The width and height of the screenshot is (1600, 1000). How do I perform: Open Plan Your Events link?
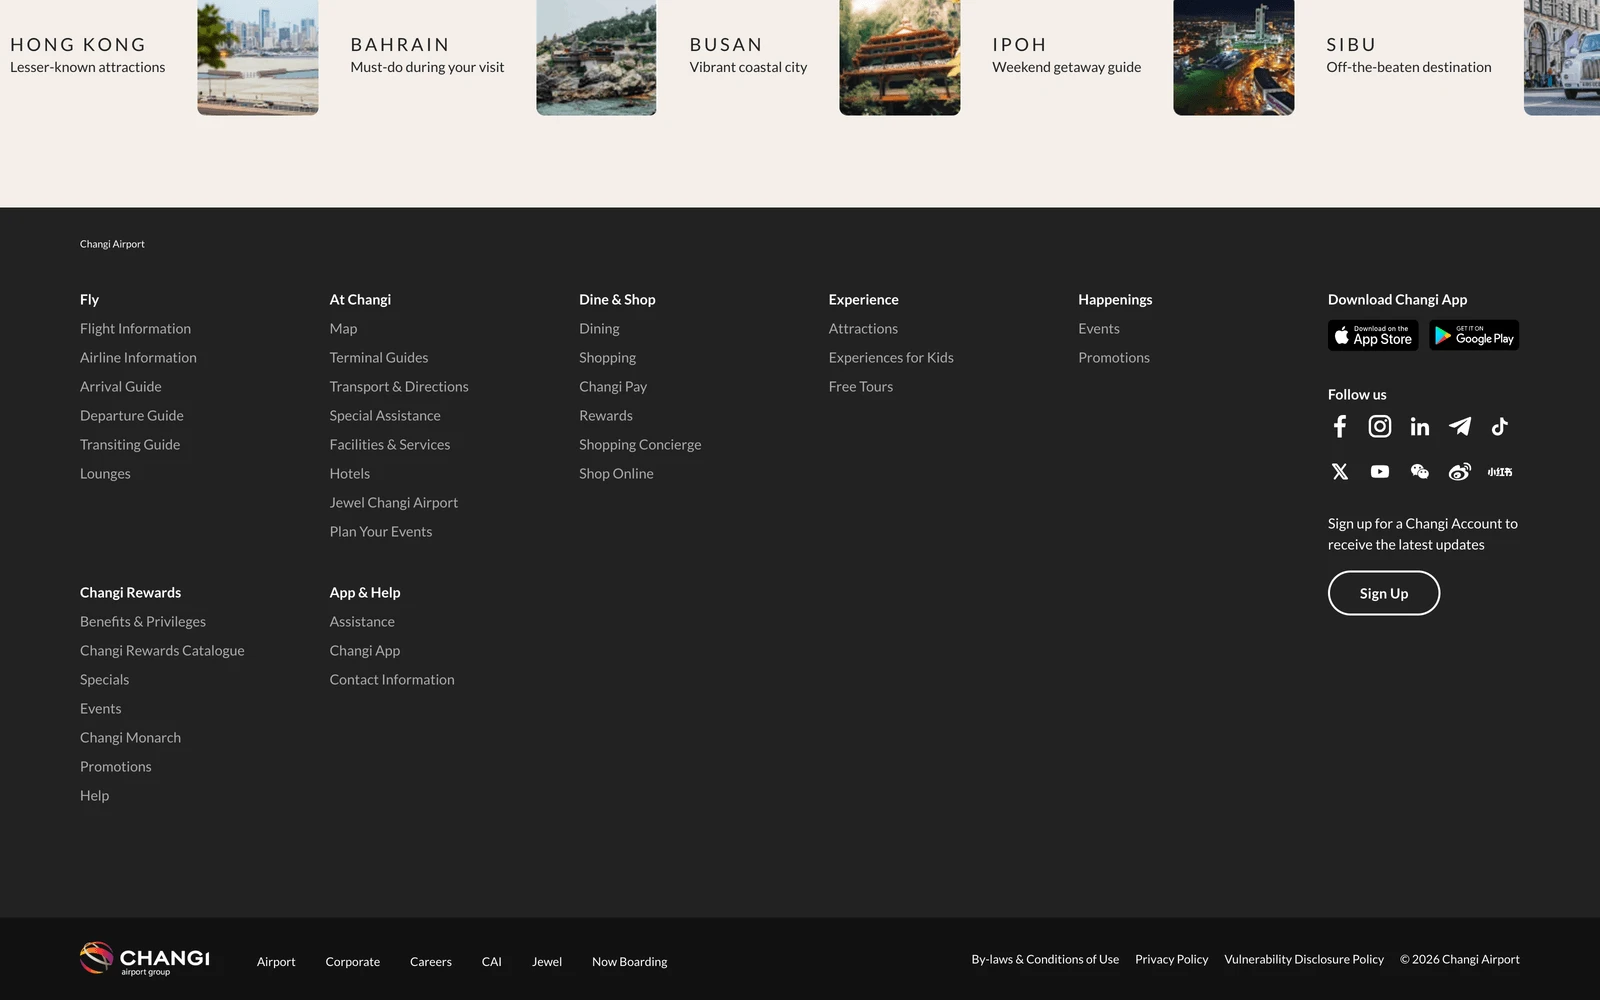coord(381,532)
